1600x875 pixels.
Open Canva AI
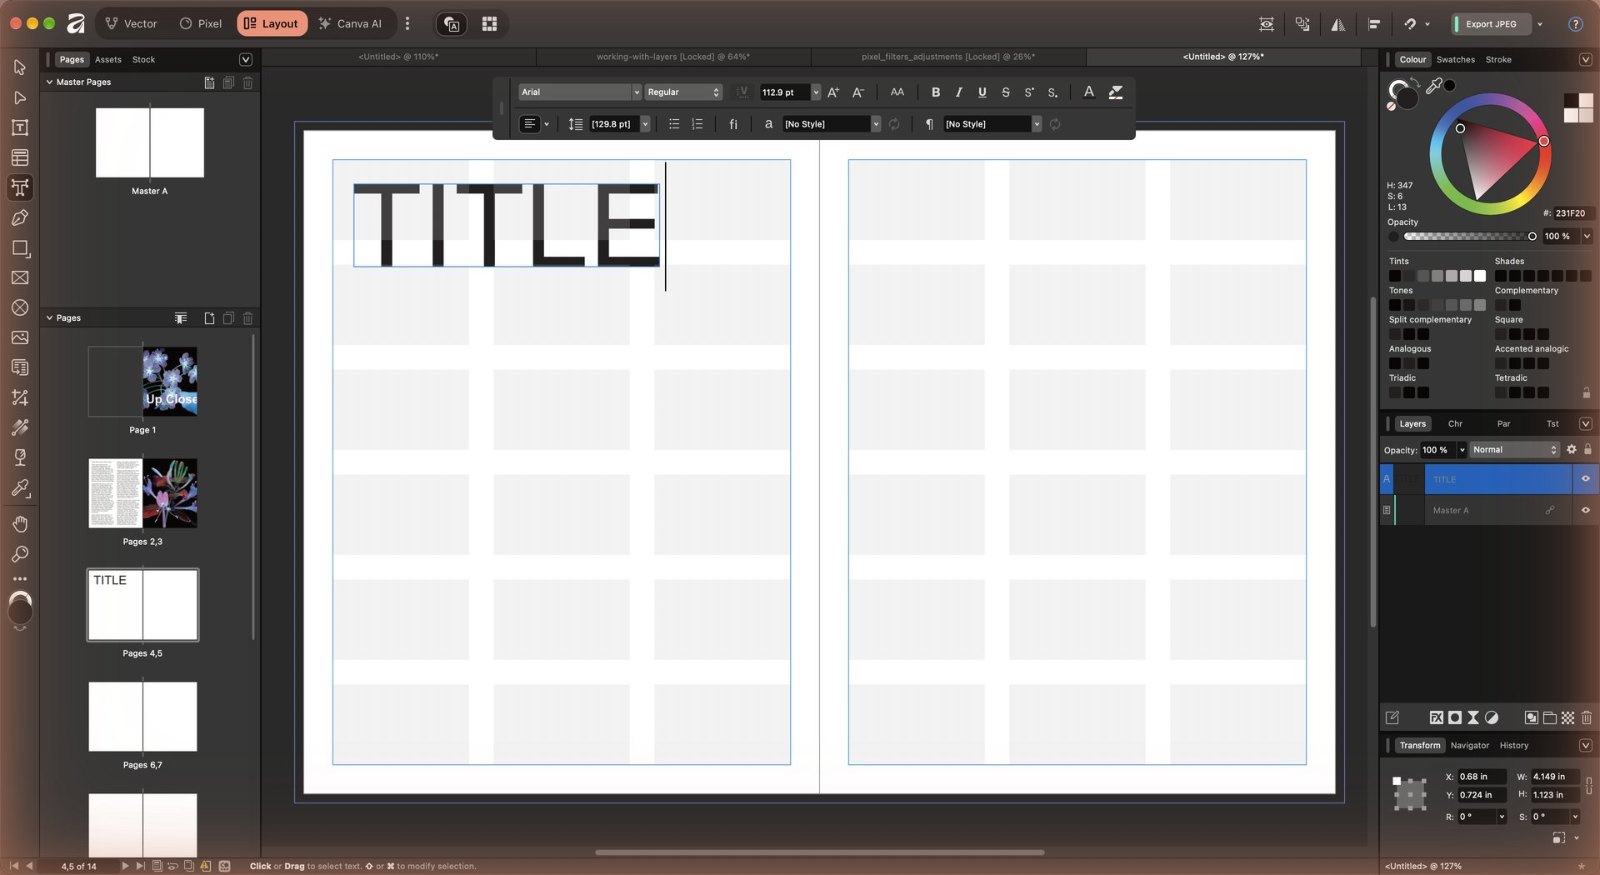pyautogui.click(x=350, y=24)
